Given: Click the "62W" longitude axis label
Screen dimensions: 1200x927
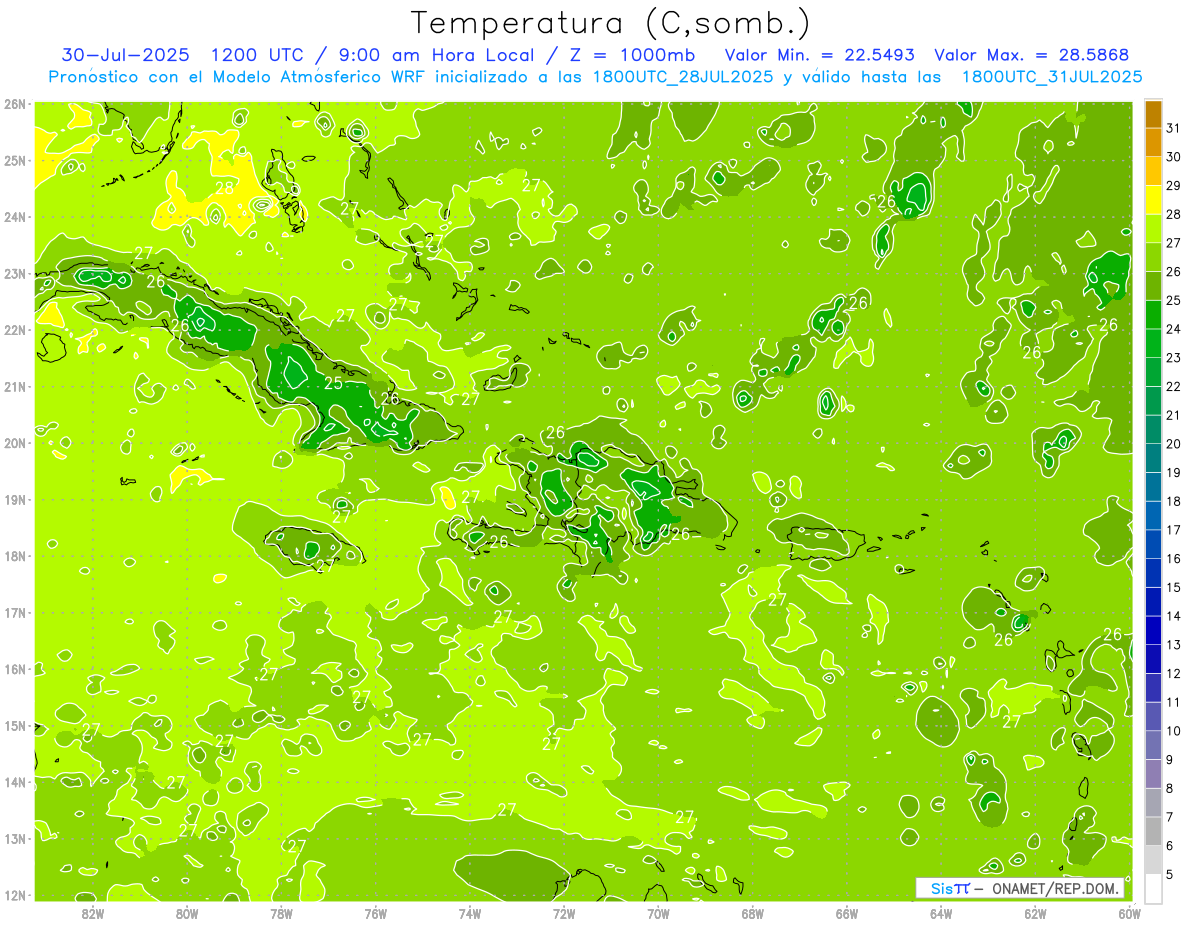Looking at the screenshot, I should pyautogui.click(x=1035, y=912).
